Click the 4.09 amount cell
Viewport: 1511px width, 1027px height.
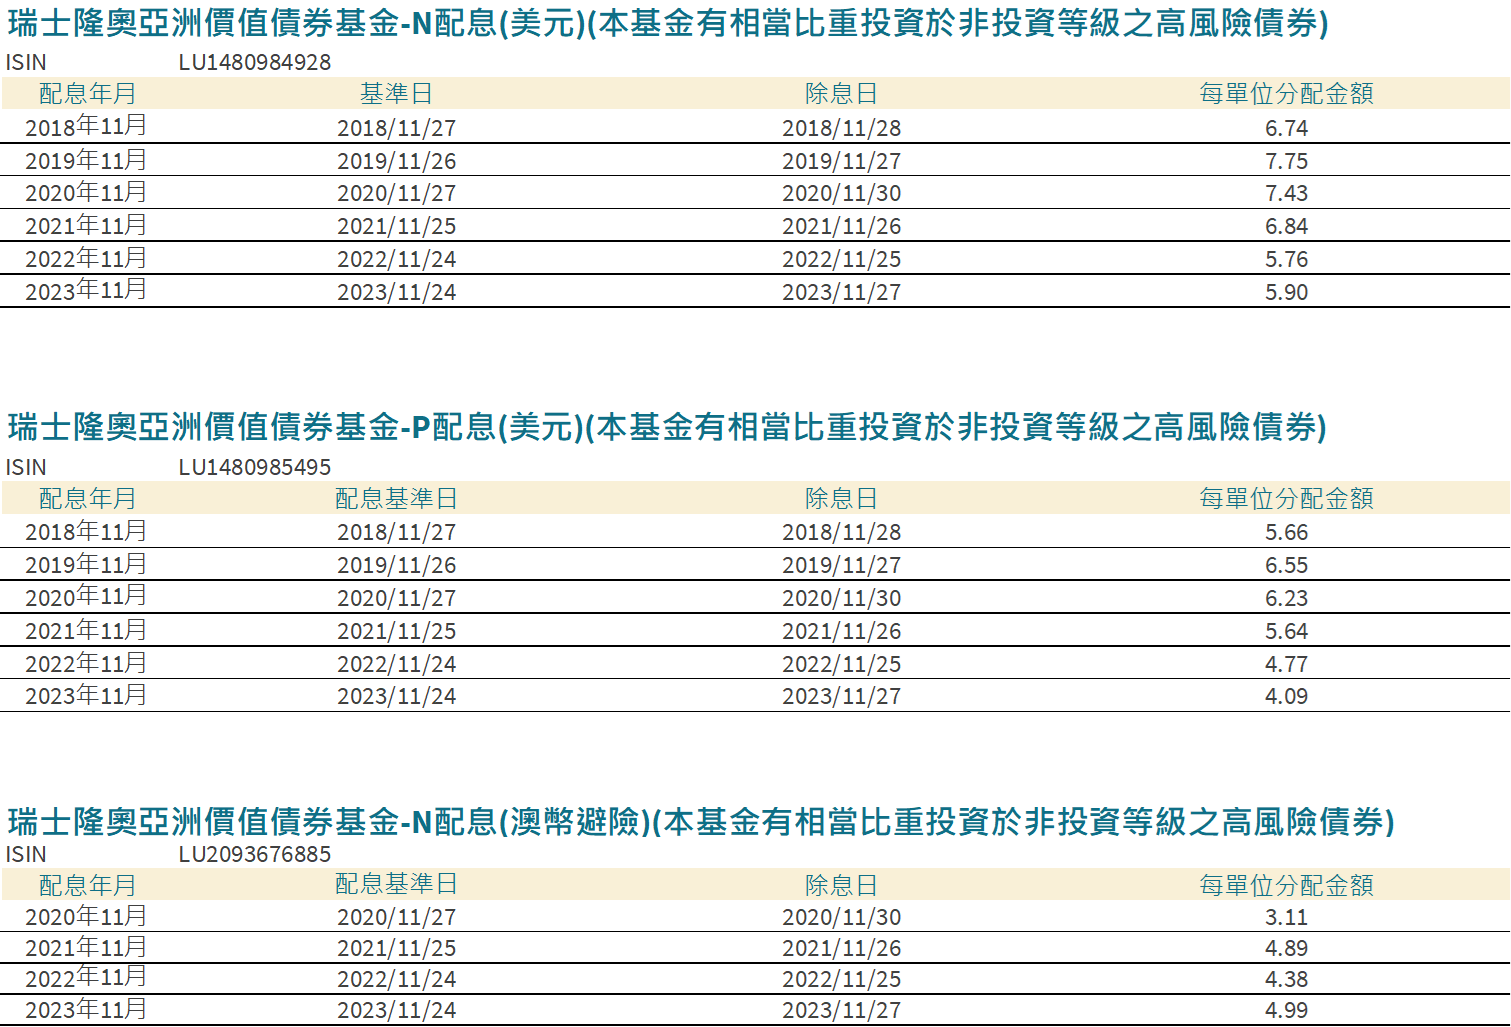click(1286, 696)
